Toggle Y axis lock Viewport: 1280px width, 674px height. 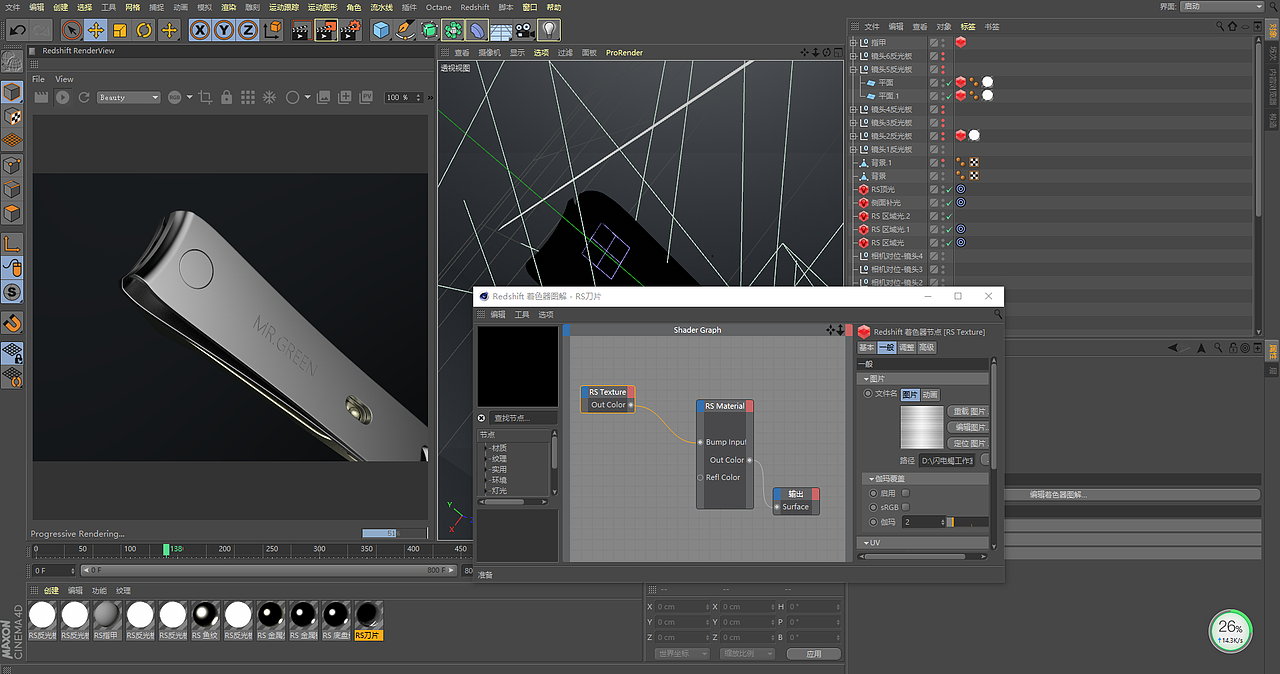click(224, 30)
